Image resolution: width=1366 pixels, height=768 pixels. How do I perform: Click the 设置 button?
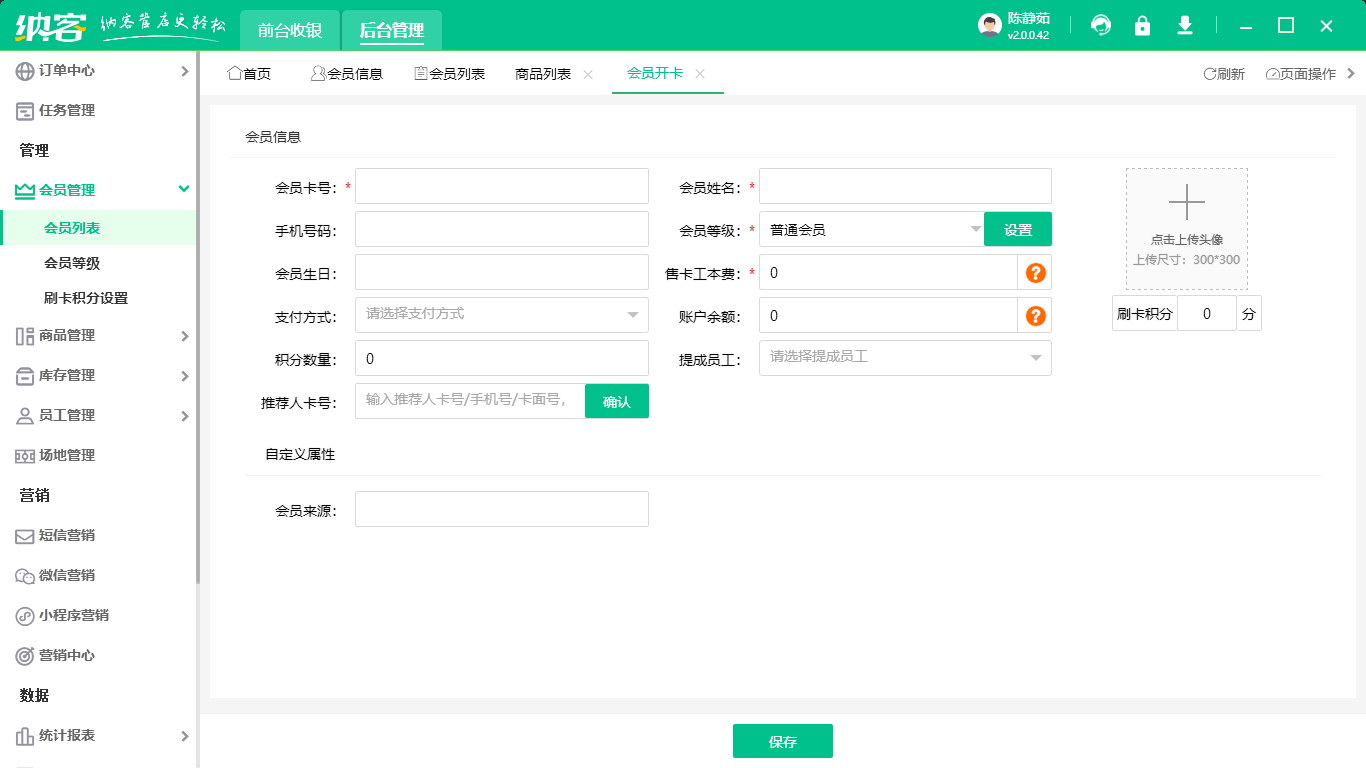[x=1018, y=229]
